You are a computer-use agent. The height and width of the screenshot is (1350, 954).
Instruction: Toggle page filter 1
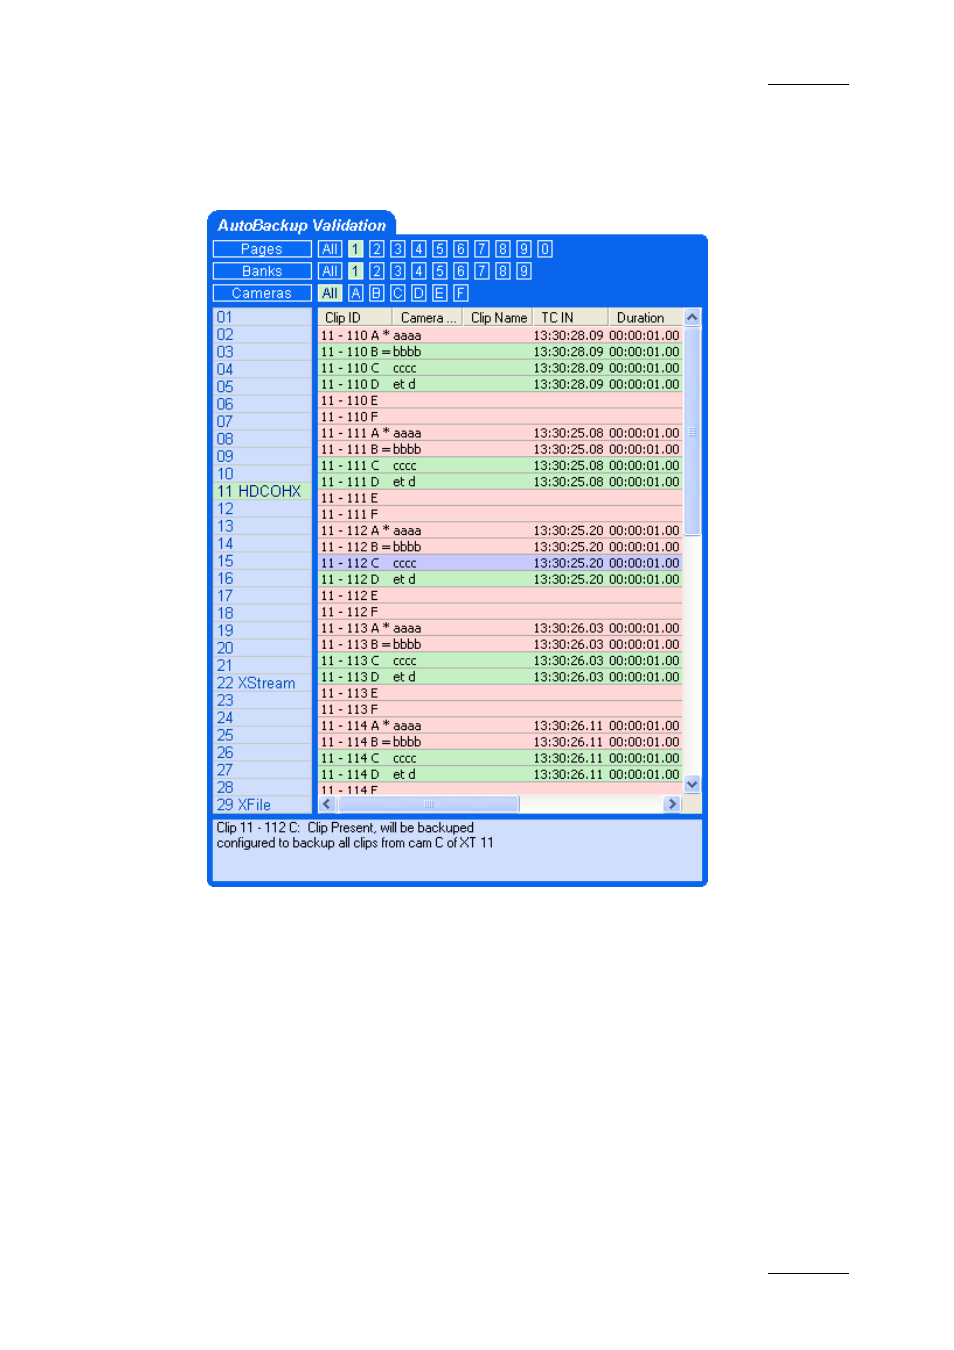356,249
